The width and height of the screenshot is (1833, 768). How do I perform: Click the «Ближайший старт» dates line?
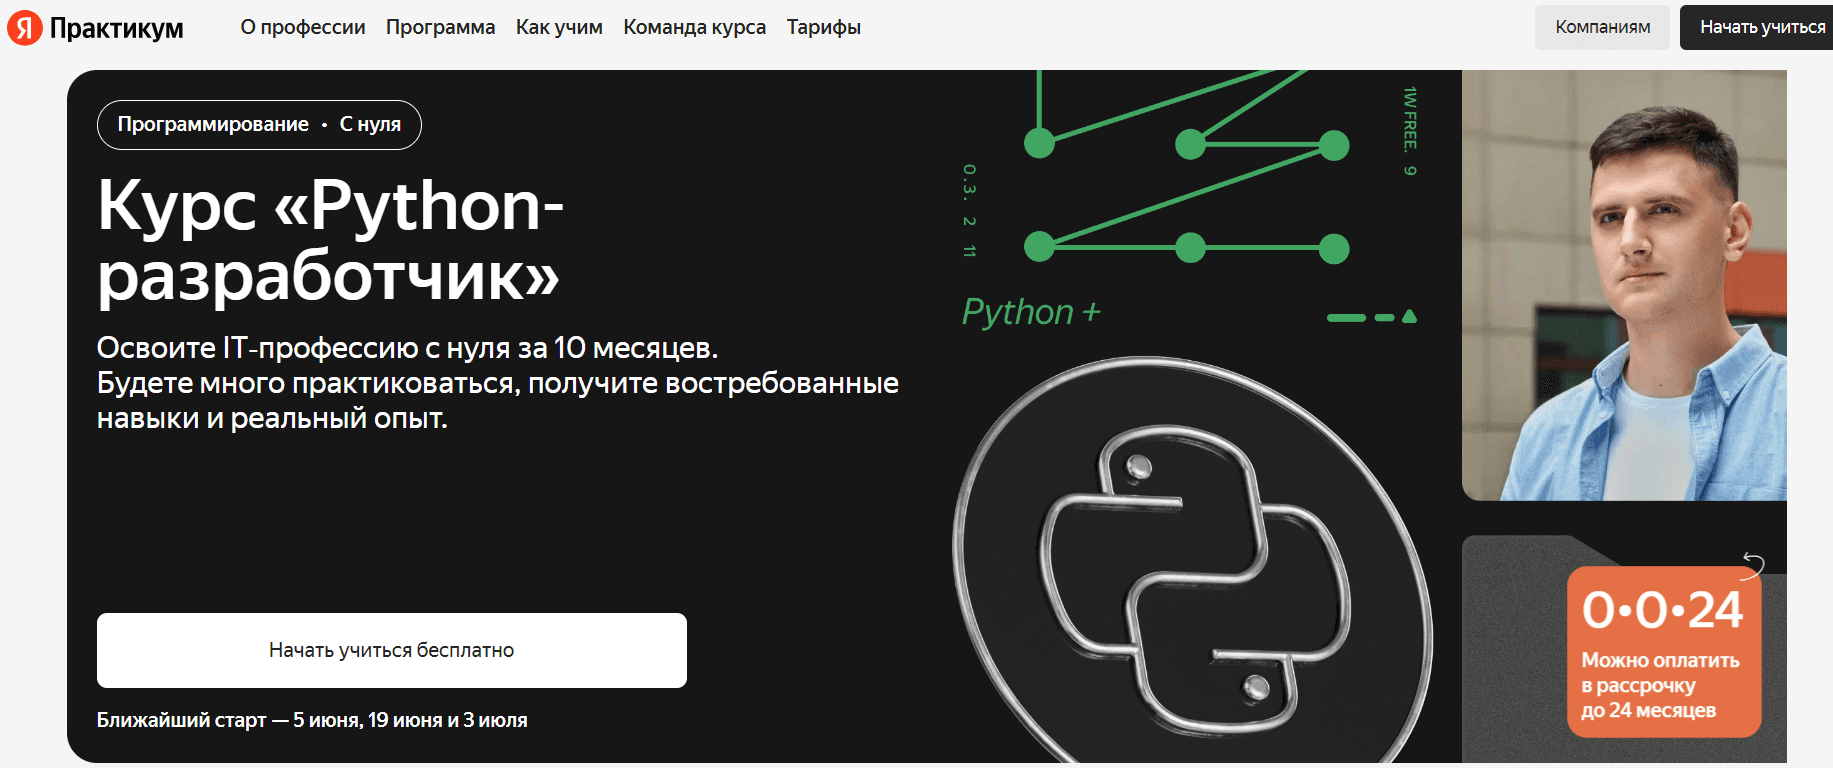[x=312, y=720]
